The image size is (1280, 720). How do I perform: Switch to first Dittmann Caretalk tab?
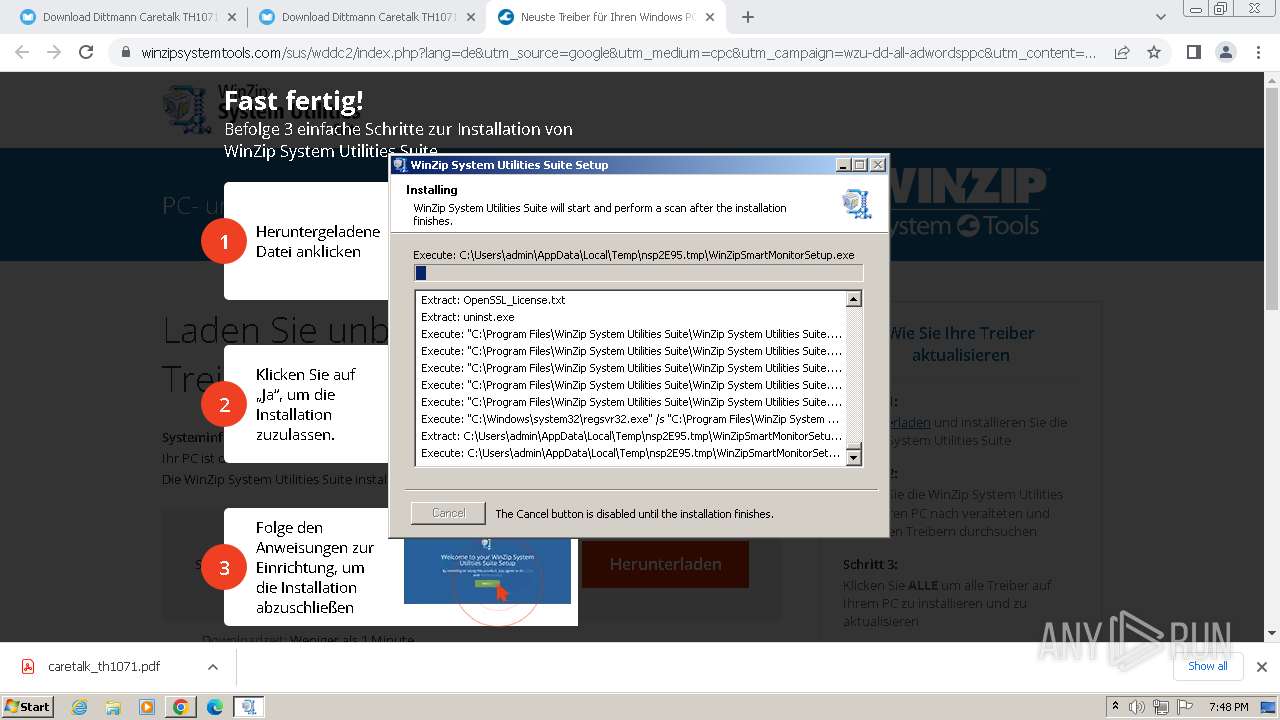click(128, 17)
